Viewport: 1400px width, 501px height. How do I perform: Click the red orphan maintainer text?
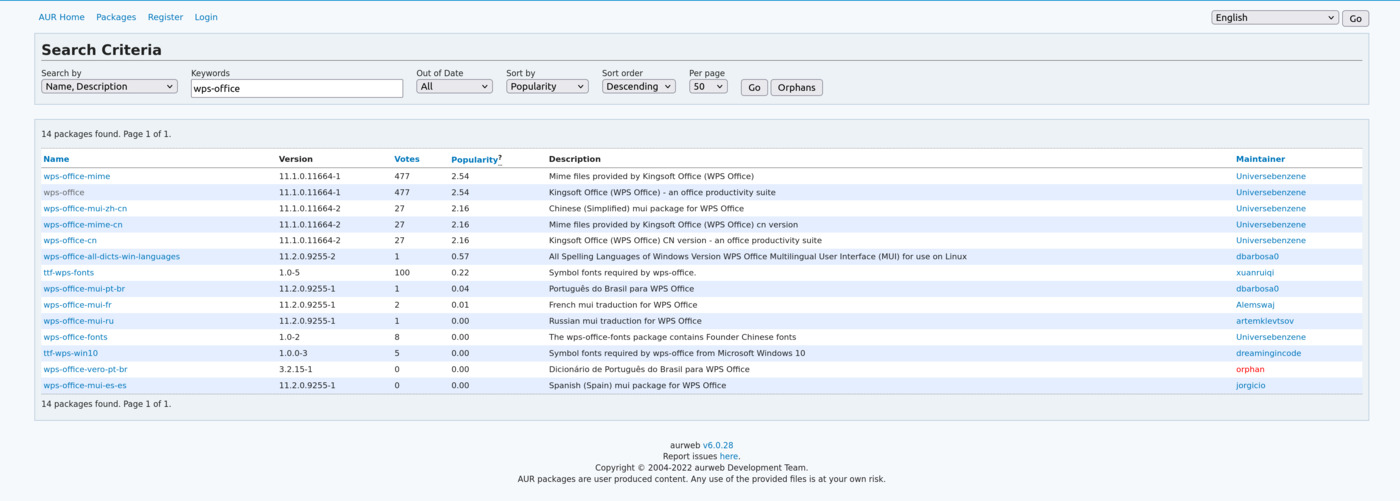coord(1250,369)
